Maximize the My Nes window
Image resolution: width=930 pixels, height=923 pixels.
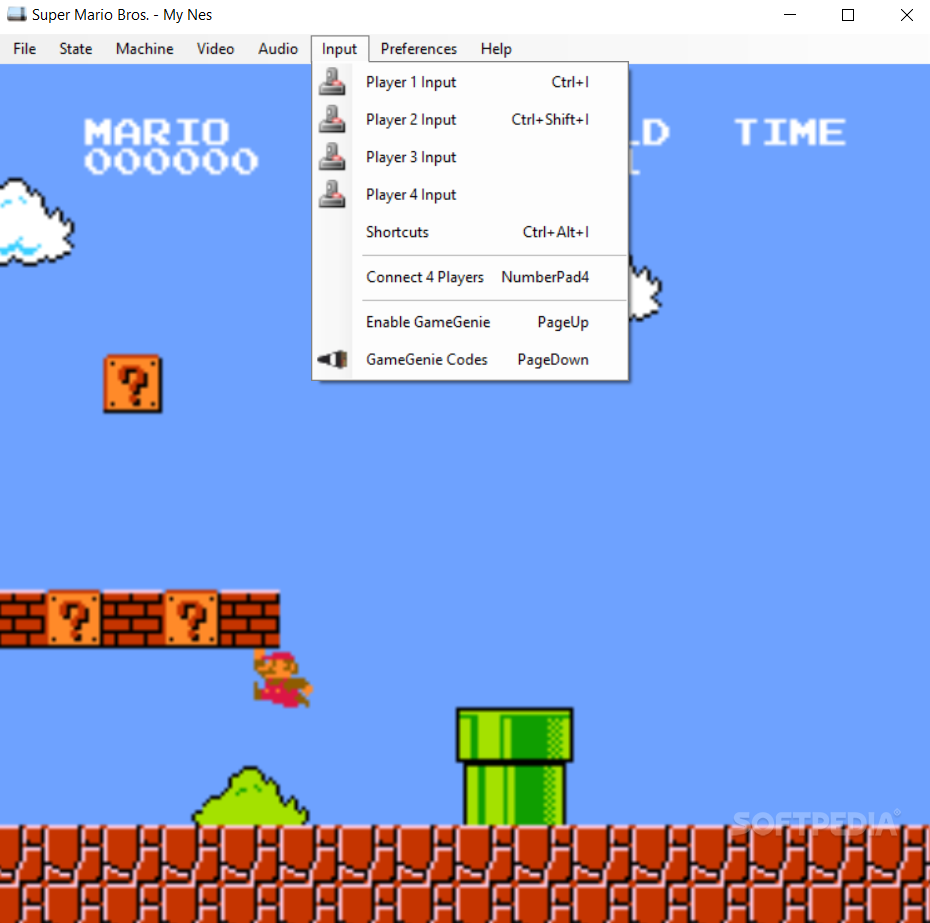[848, 15]
